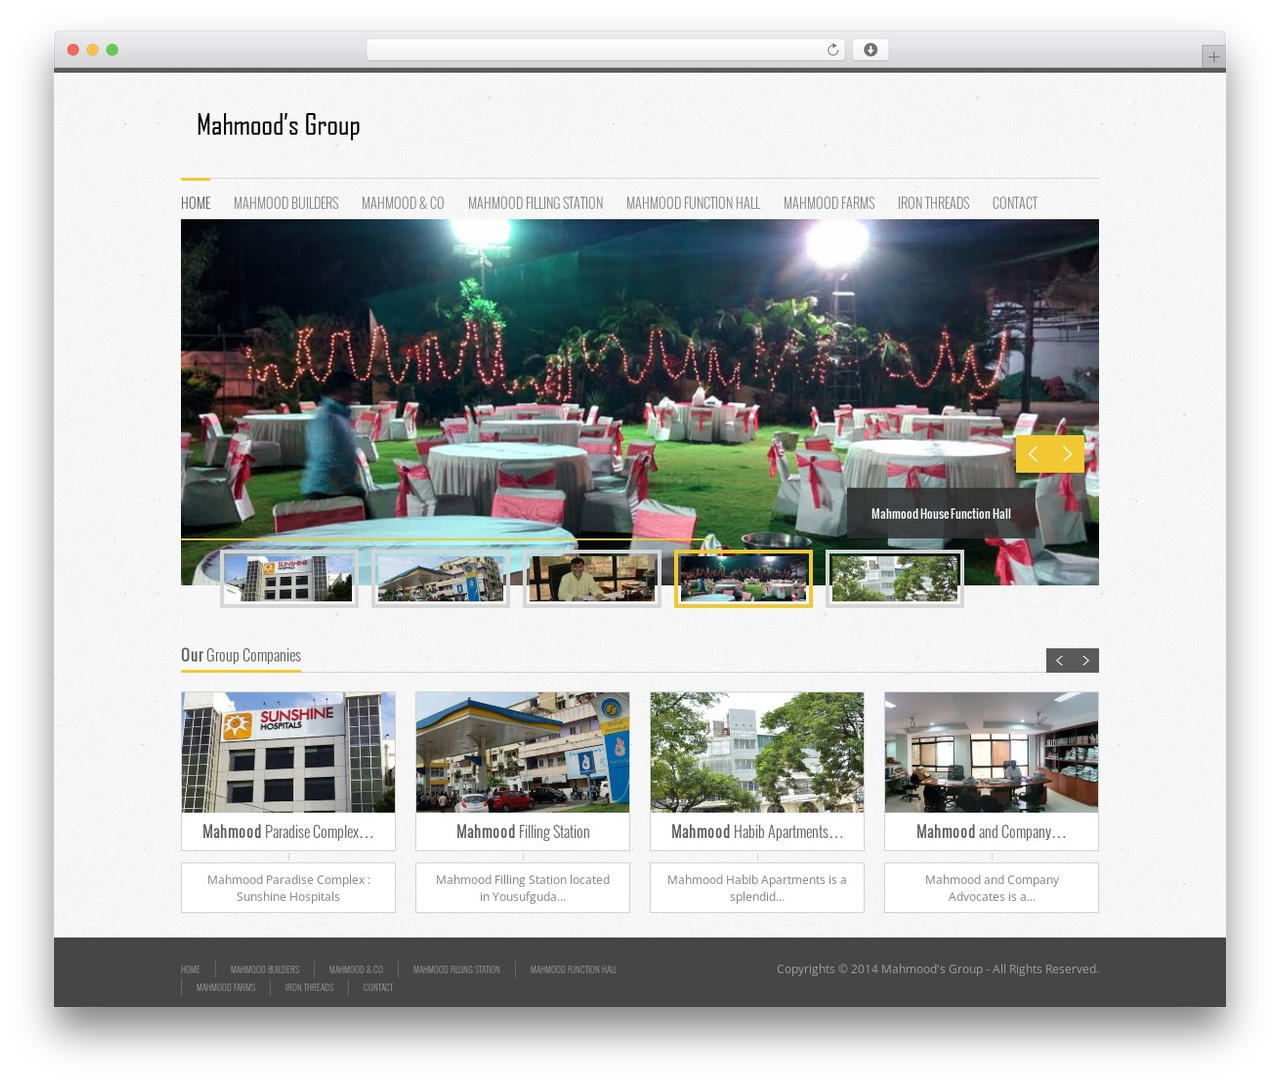Focus the browser address bar
The image size is (1280, 1084).
point(605,50)
